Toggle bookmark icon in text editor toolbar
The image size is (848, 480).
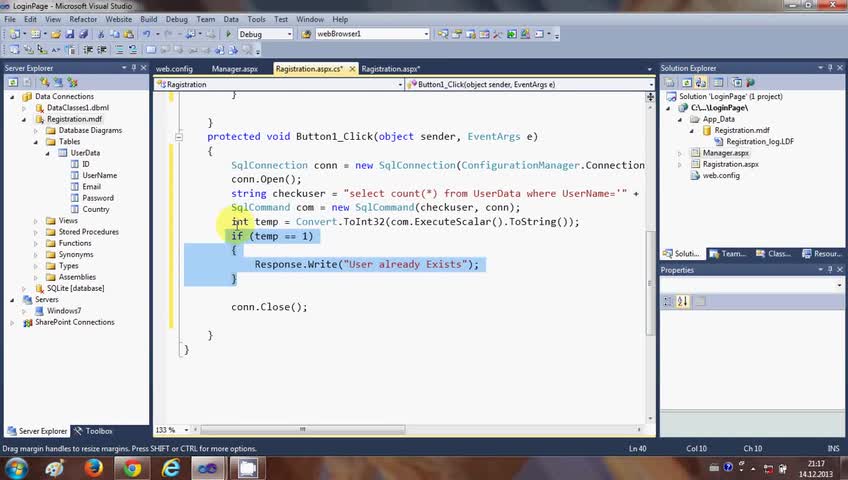[151, 50]
